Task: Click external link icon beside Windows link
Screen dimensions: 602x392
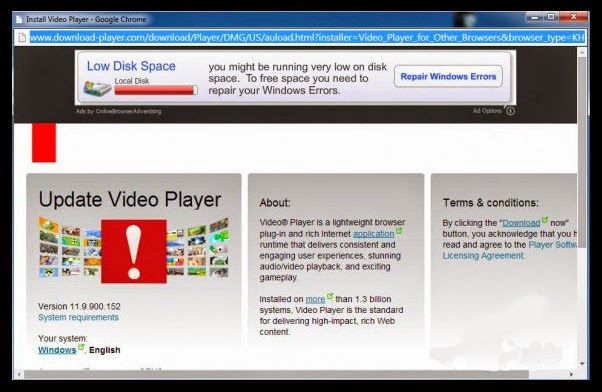Action: pos(81,347)
